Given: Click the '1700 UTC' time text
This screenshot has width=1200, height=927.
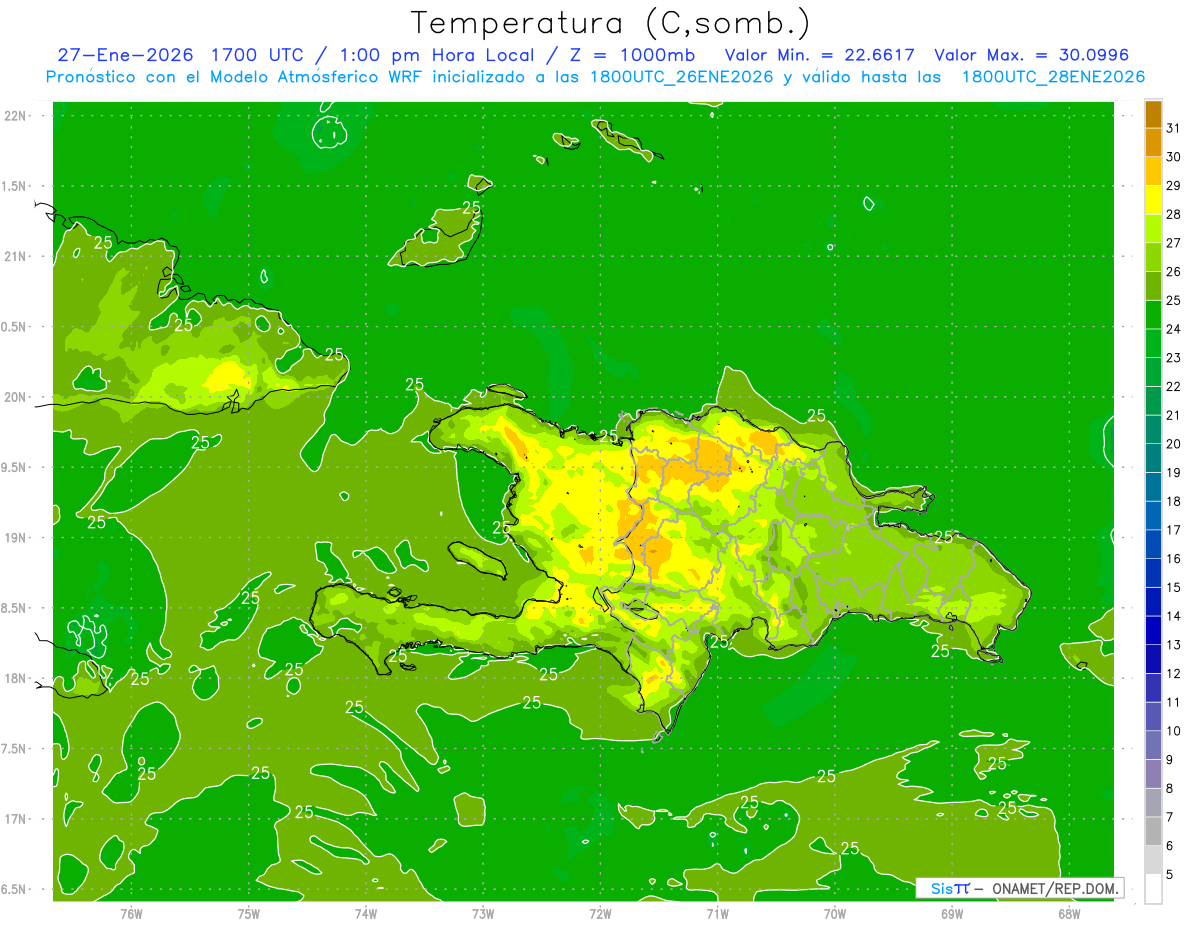Looking at the screenshot, I should pyautogui.click(x=257, y=56).
